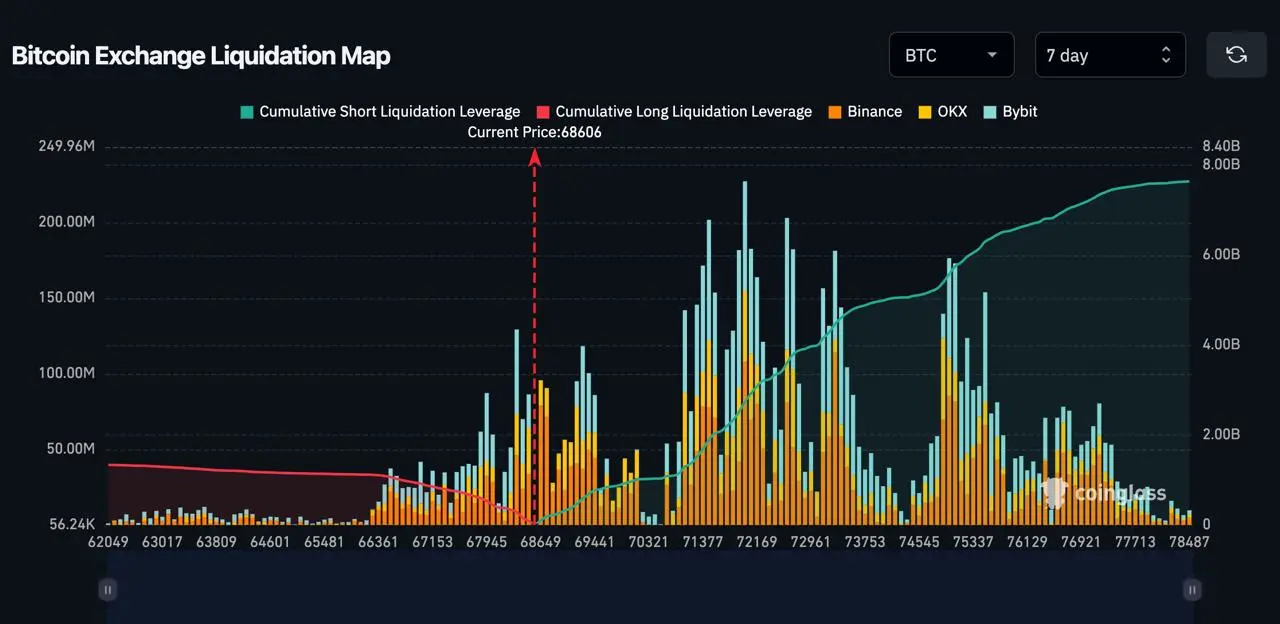Image resolution: width=1280 pixels, height=624 pixels.
Task: Click the 76129 x-axis price label
Action: pos(1027,542)
